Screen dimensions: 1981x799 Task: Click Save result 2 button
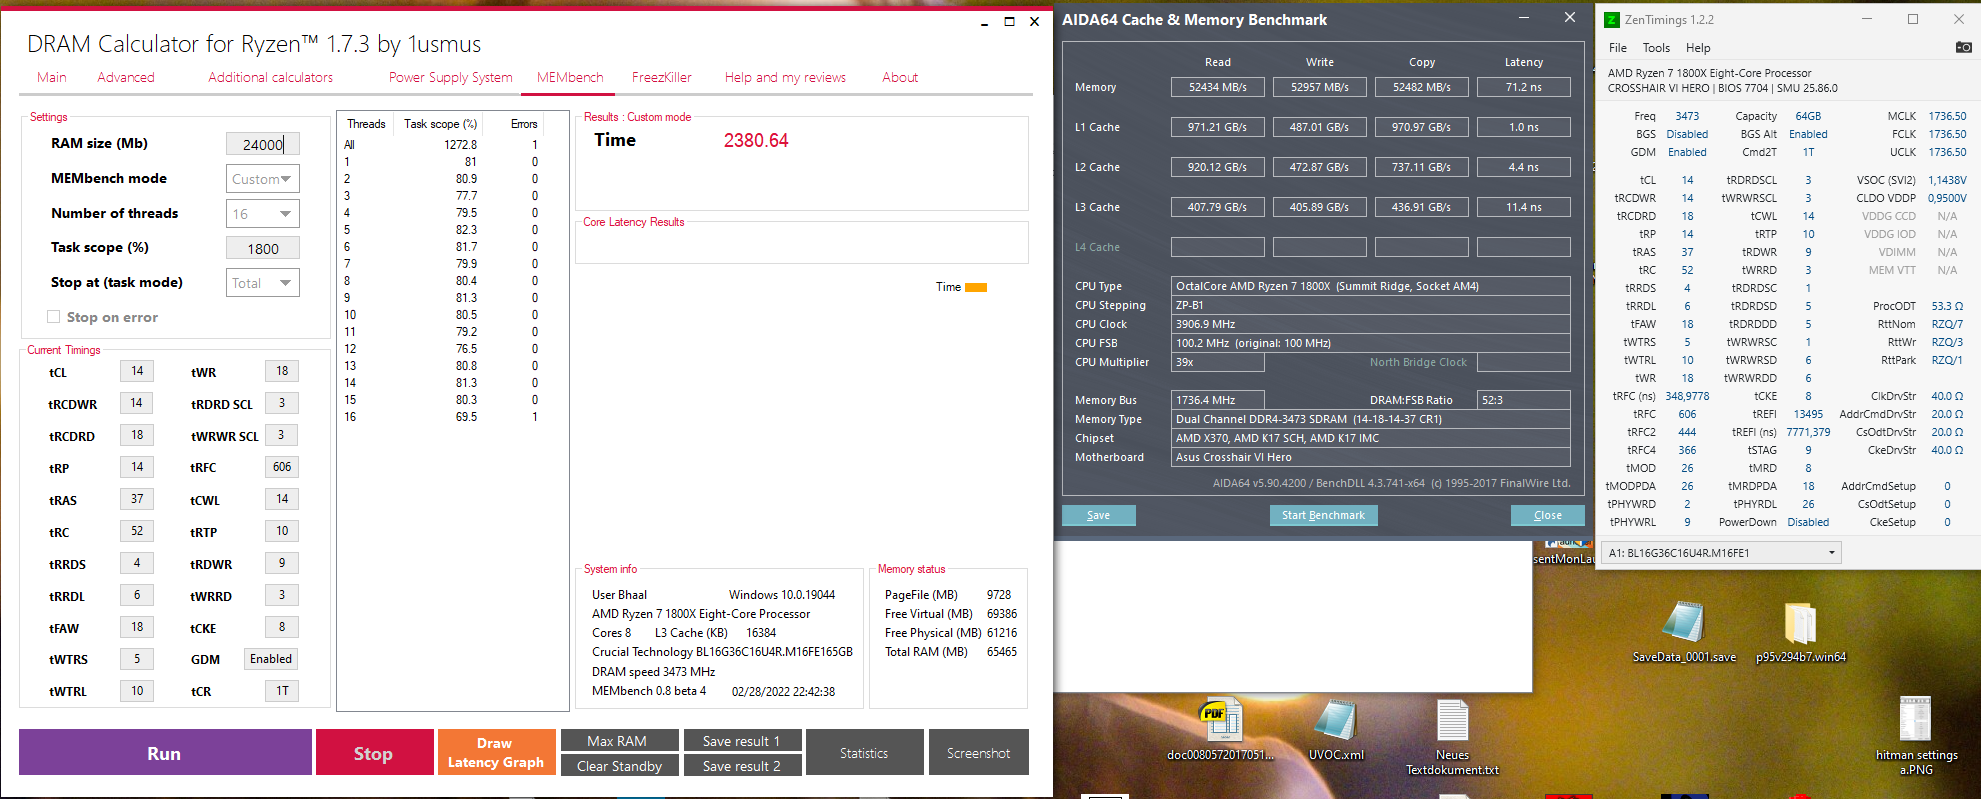(x=741, y=766)
